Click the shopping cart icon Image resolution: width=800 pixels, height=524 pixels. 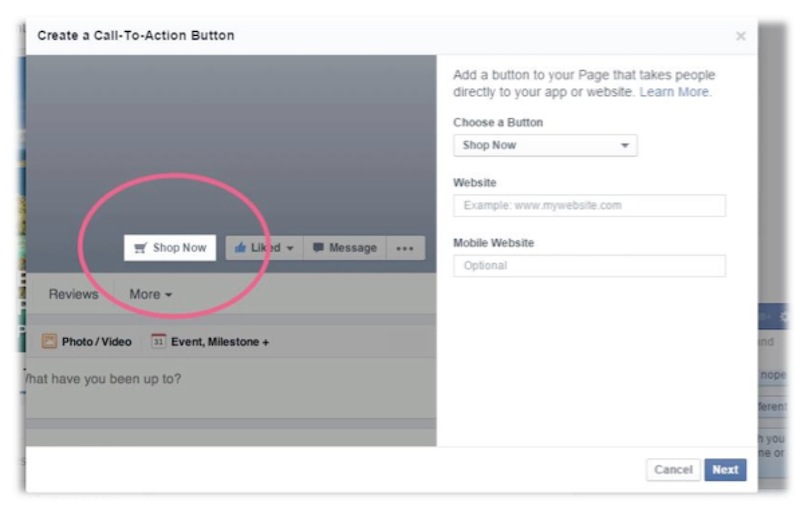pos(140,248)
